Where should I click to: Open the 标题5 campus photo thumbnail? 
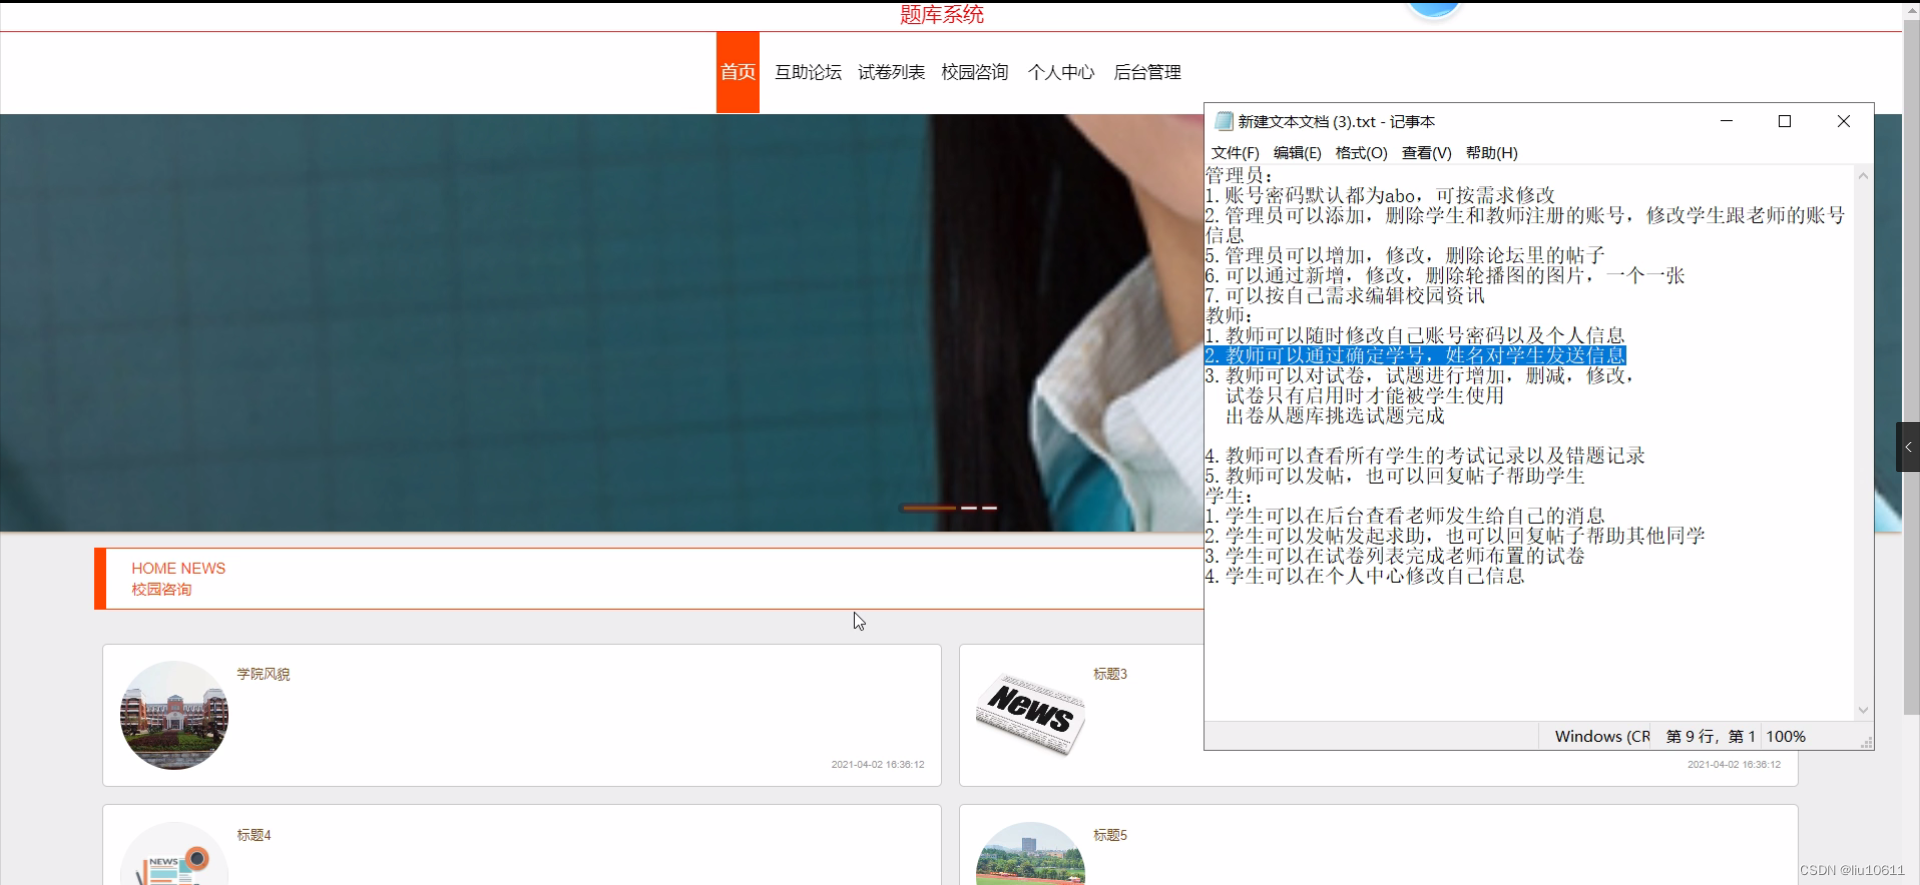click(x=1031, y=854)
